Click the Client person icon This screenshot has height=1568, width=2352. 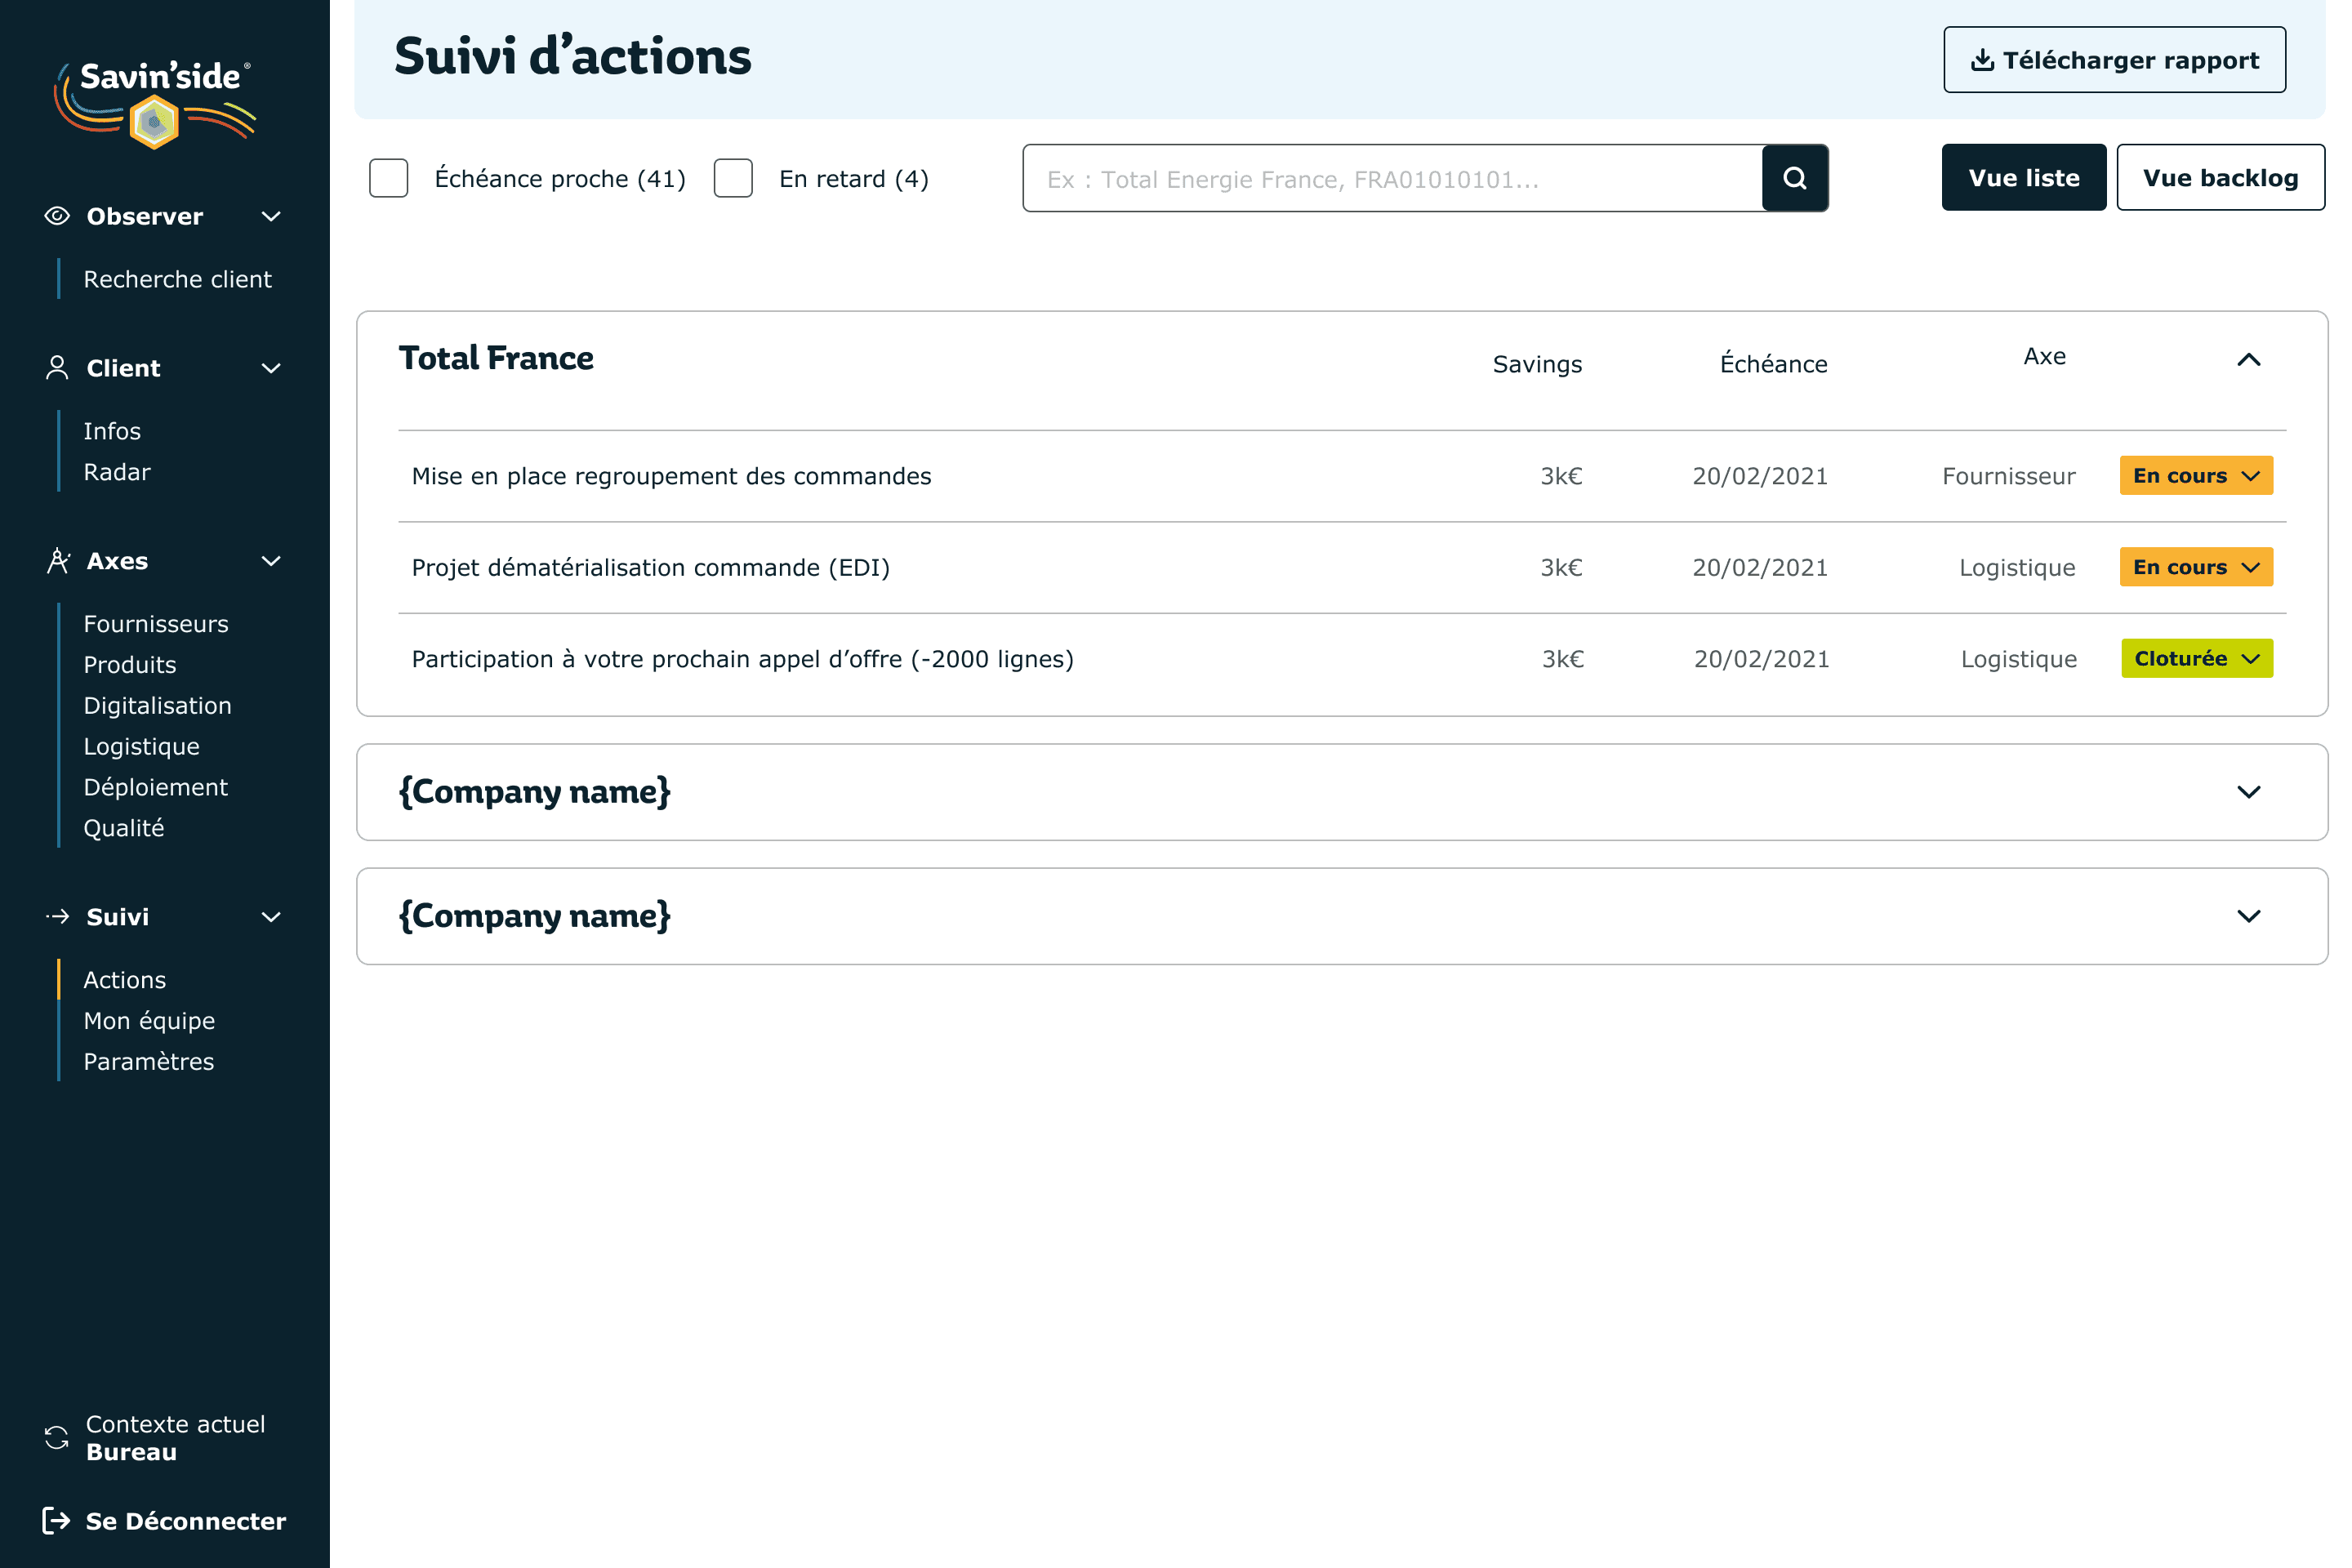[57, 368]
